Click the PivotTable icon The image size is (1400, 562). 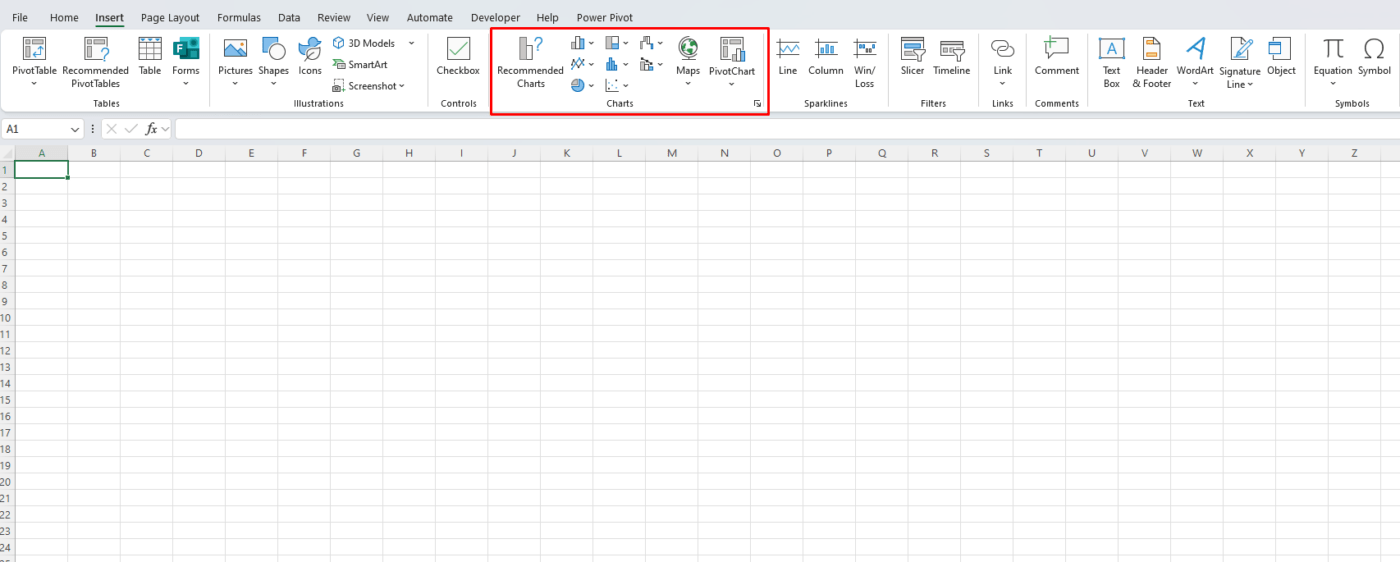point(34,51)
